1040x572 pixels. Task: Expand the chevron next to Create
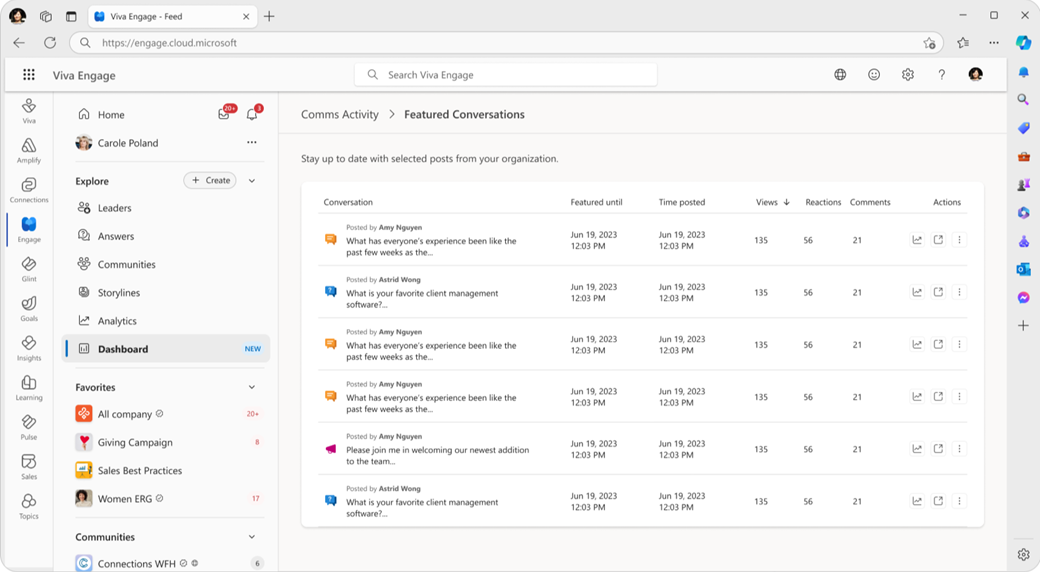coord(252,181)
